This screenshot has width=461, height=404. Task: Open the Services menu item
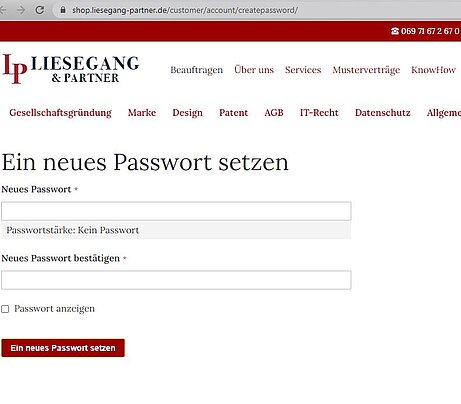click(303, 70)
